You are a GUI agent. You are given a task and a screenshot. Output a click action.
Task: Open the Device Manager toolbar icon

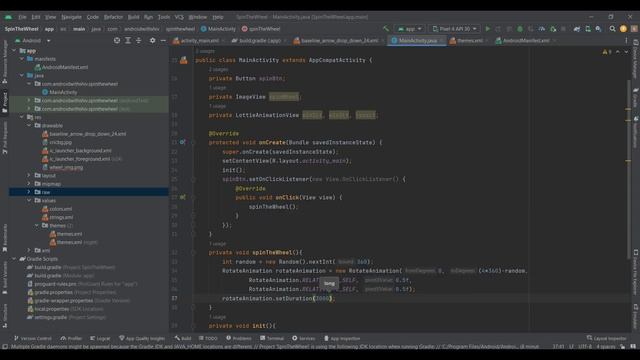click(x=588, y=29)
